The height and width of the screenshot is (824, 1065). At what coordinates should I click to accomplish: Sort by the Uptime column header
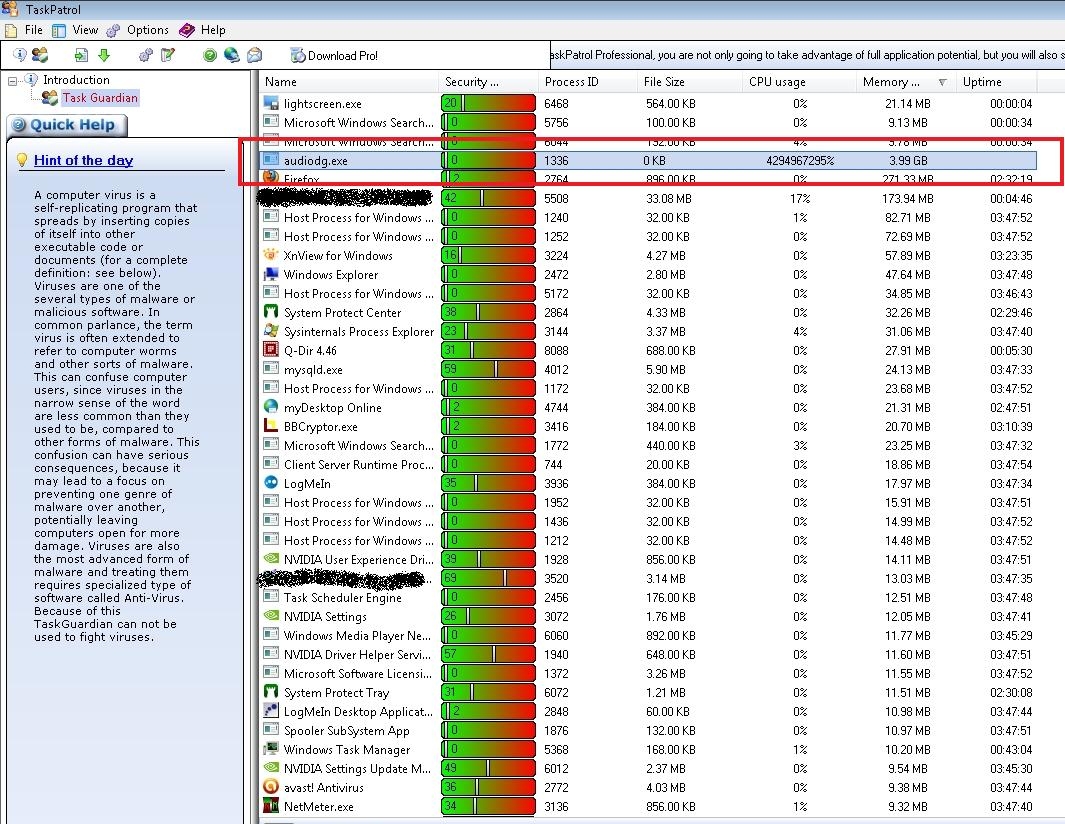(x=996, y=82)
